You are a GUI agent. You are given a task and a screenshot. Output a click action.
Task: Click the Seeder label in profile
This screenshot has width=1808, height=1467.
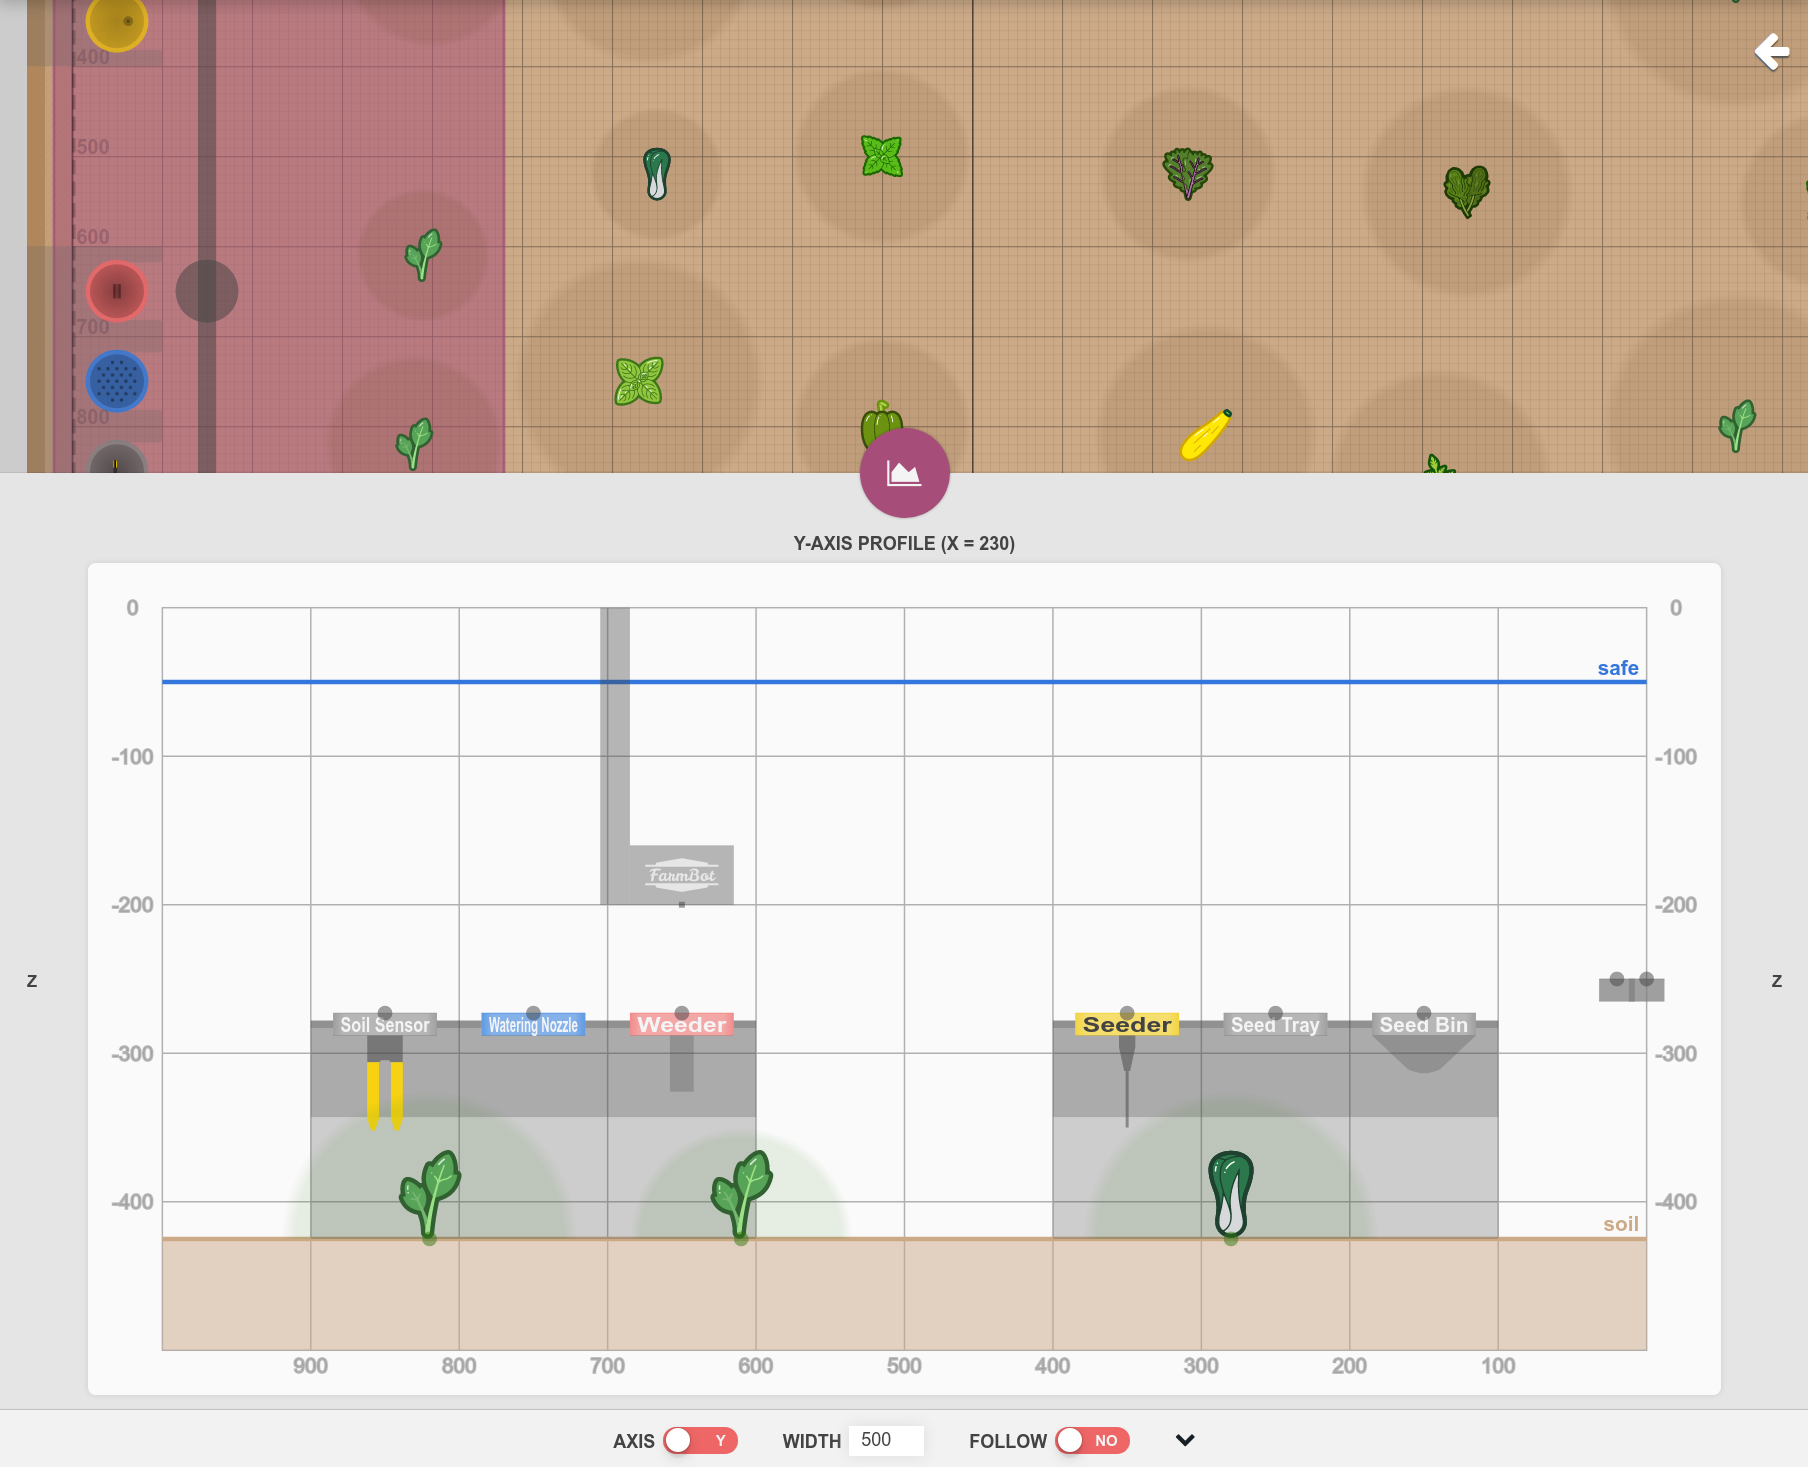1127,1025
